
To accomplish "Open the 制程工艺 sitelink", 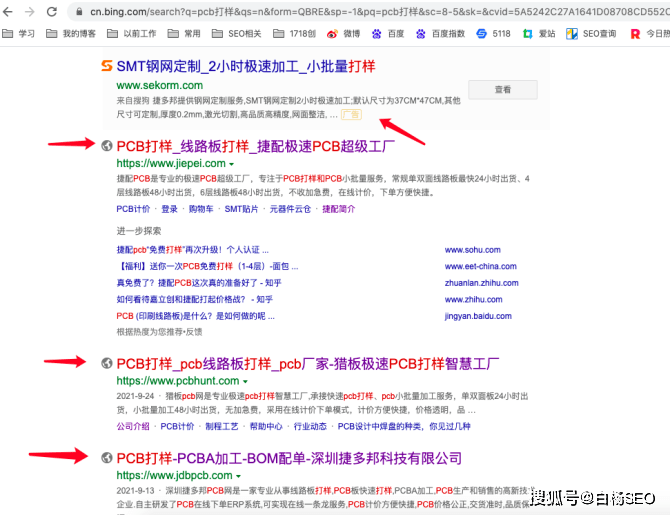I will [x=222, y=426].
